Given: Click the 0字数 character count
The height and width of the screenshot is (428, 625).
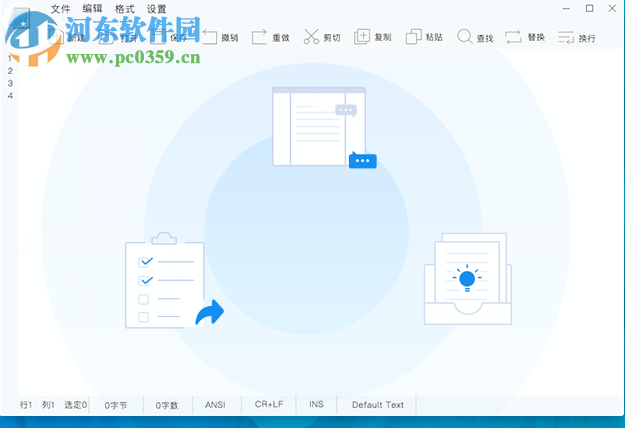Looking at the screenshot, I should 167,406.
